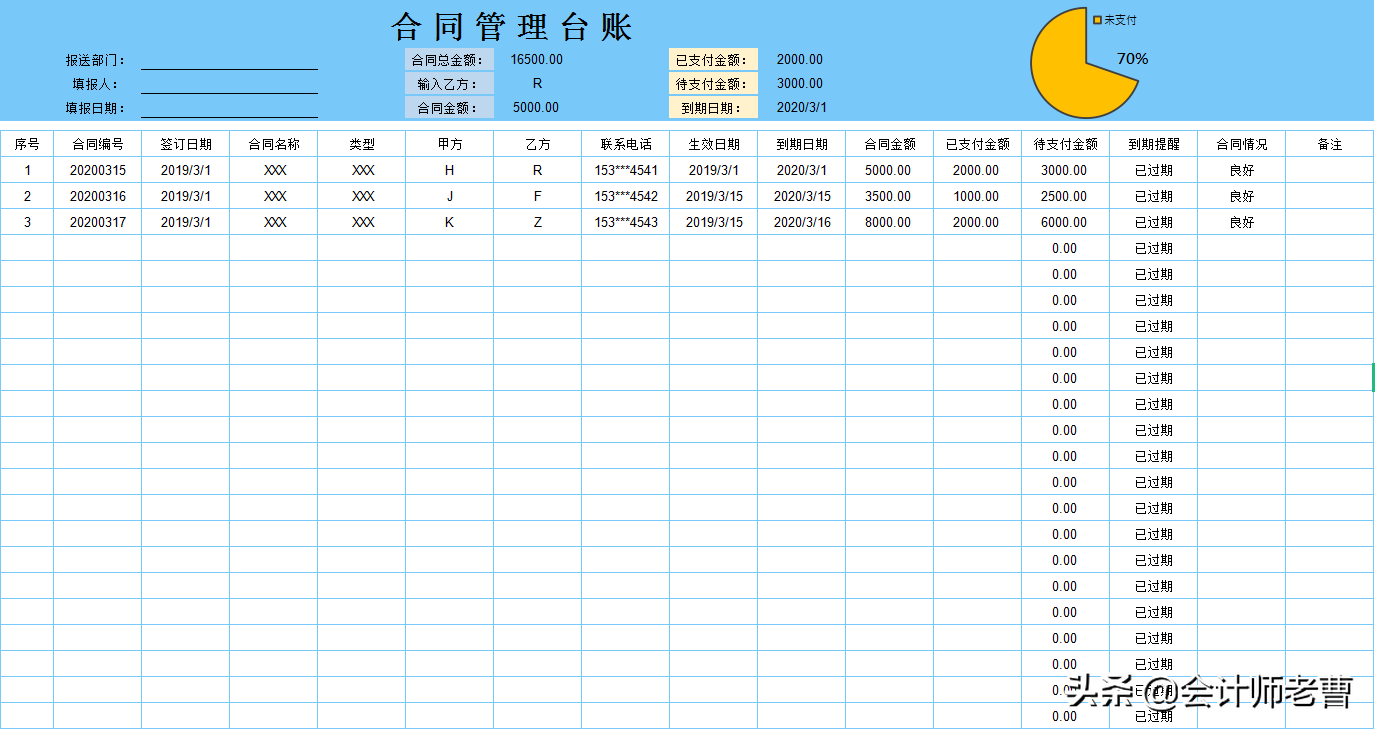Click the 已支付金额 yellow label cell
1375x731 pixels.
click(712, 59)
